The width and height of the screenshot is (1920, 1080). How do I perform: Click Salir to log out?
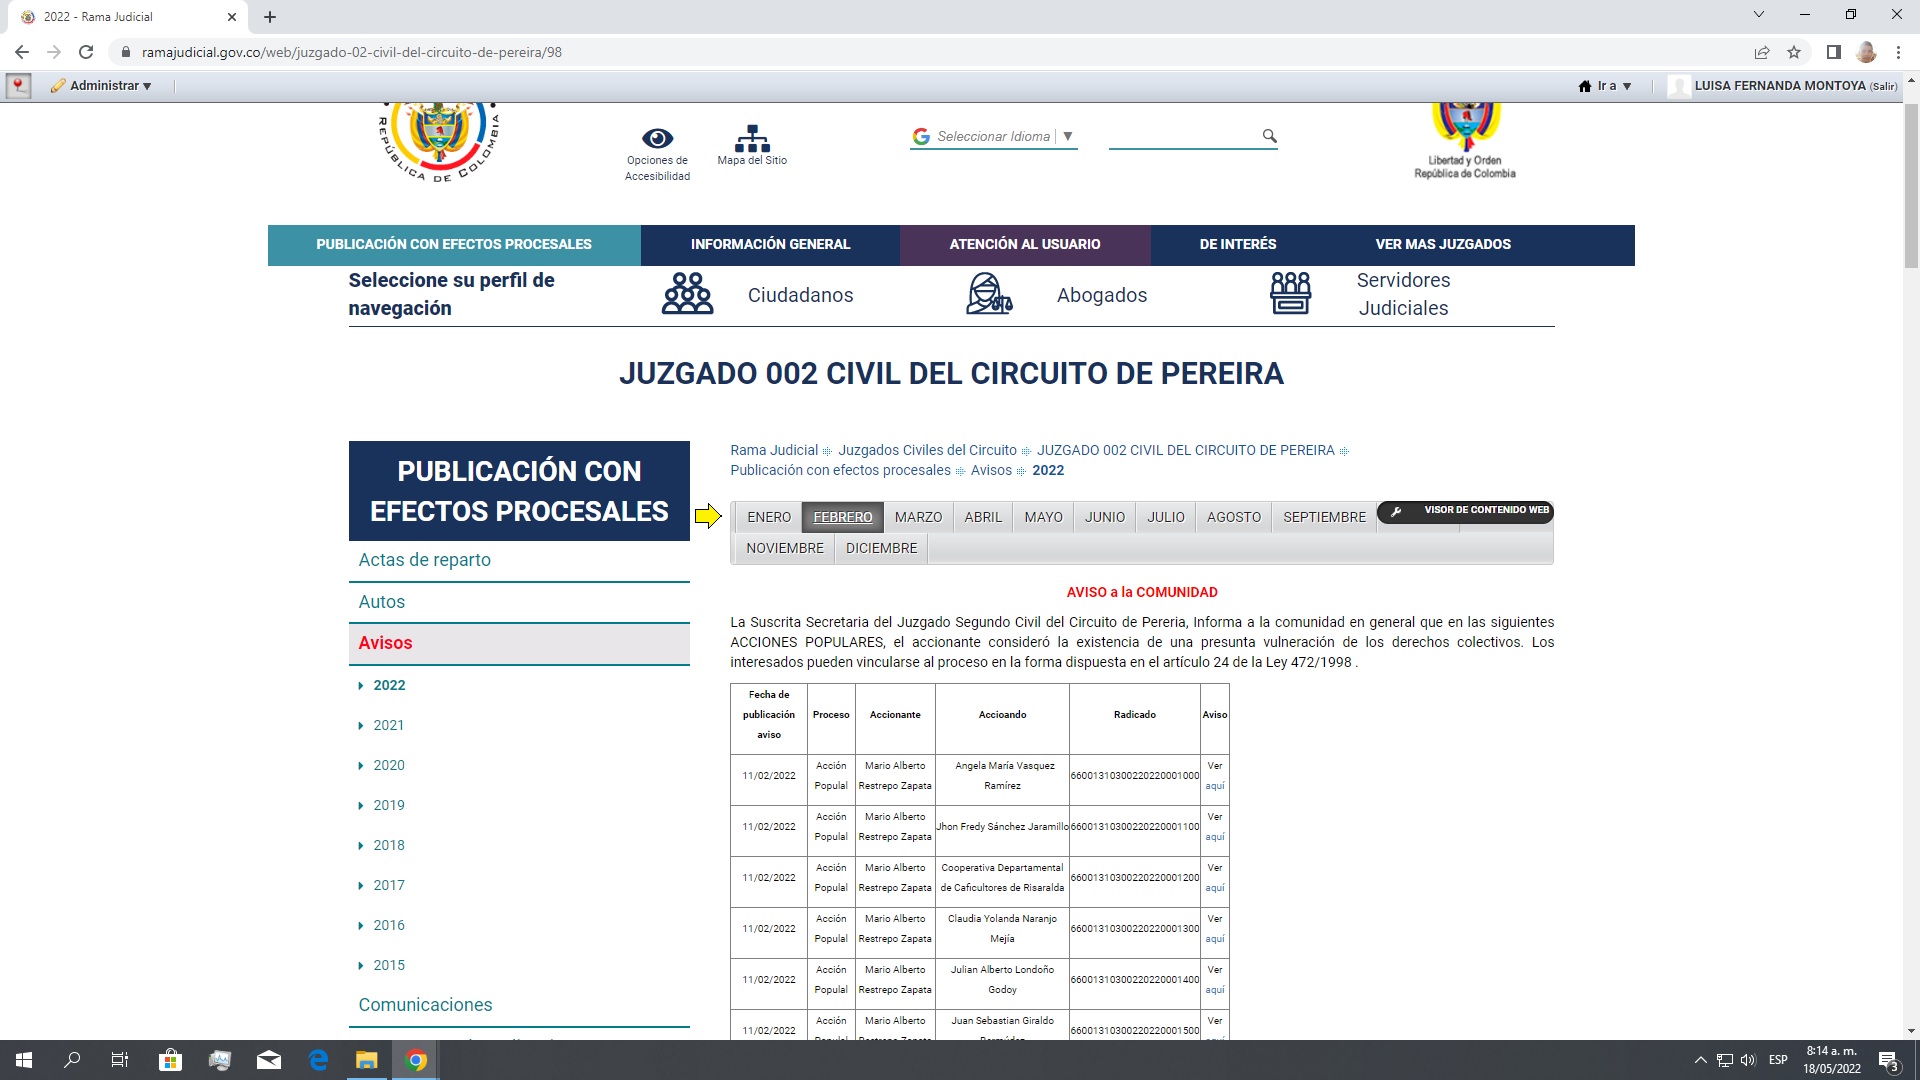[x=1883, y=87]
